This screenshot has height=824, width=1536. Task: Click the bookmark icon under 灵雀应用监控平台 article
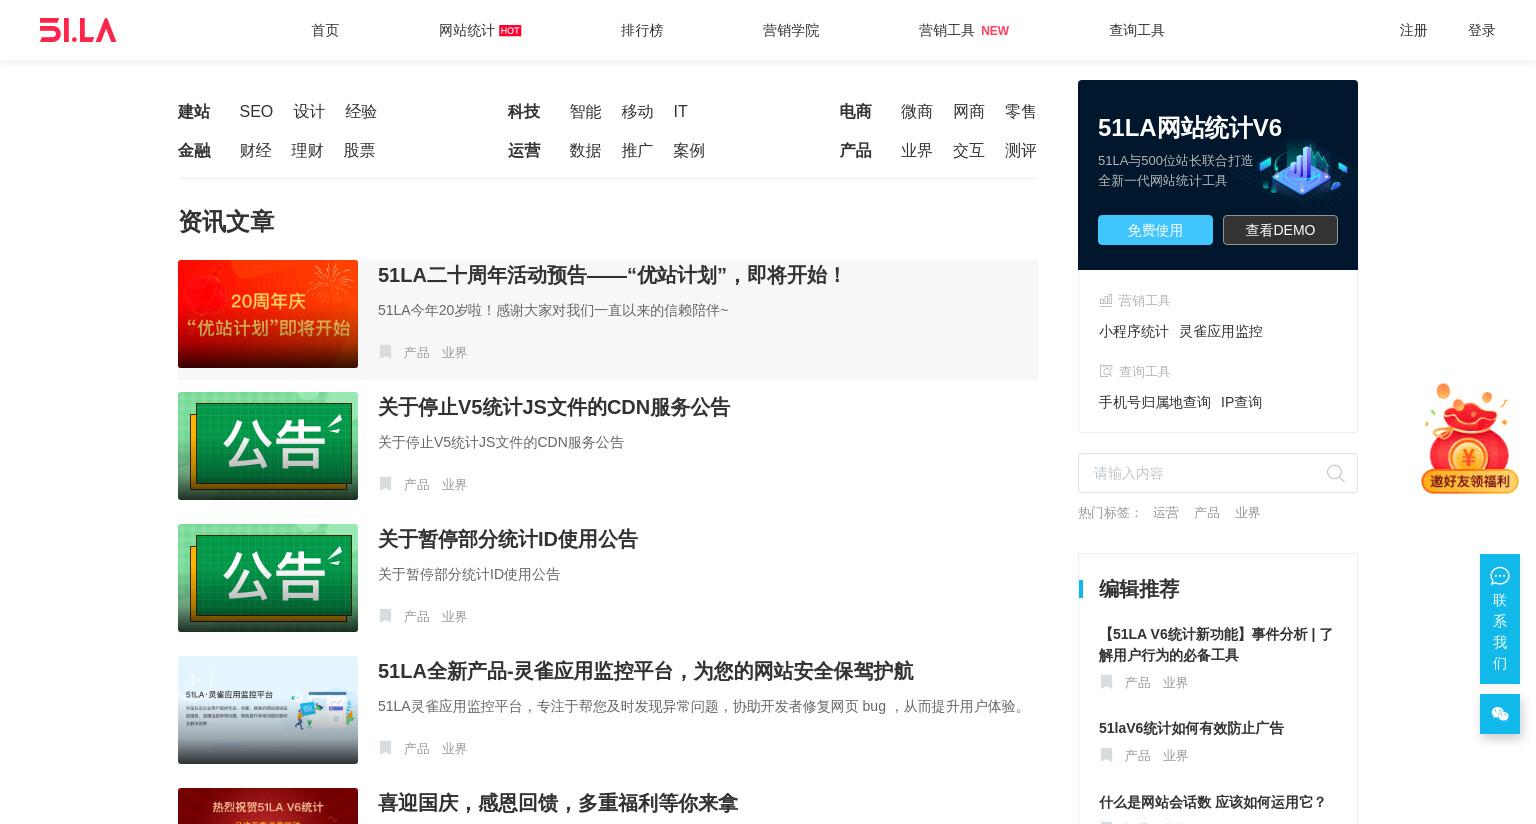(x=385, y=748)
